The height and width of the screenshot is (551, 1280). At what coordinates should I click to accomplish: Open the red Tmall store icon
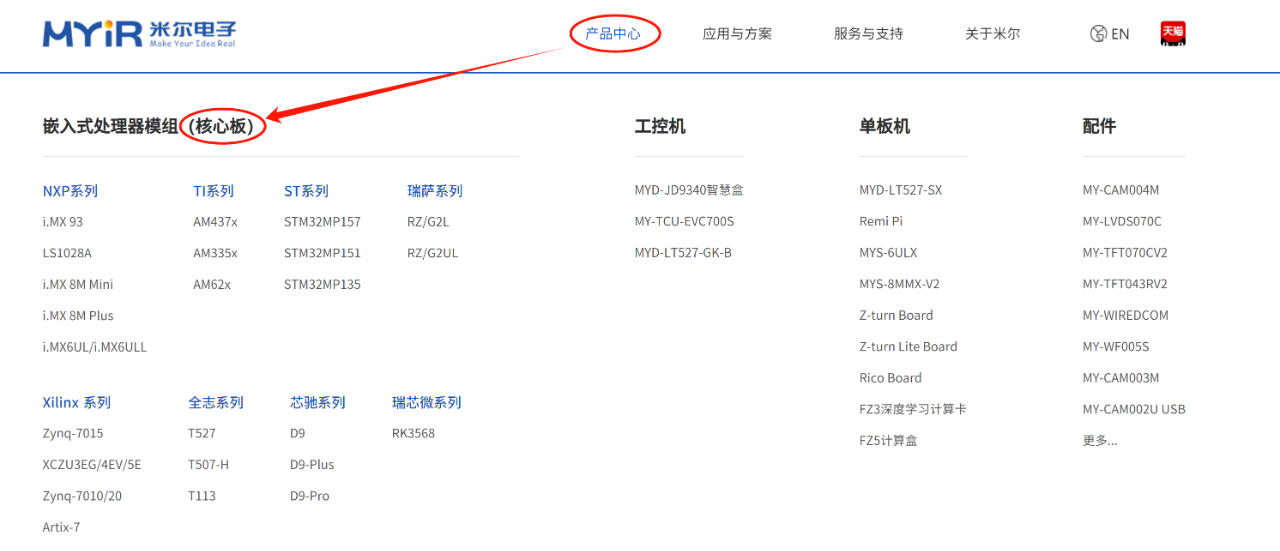(x=1172, y=33)
